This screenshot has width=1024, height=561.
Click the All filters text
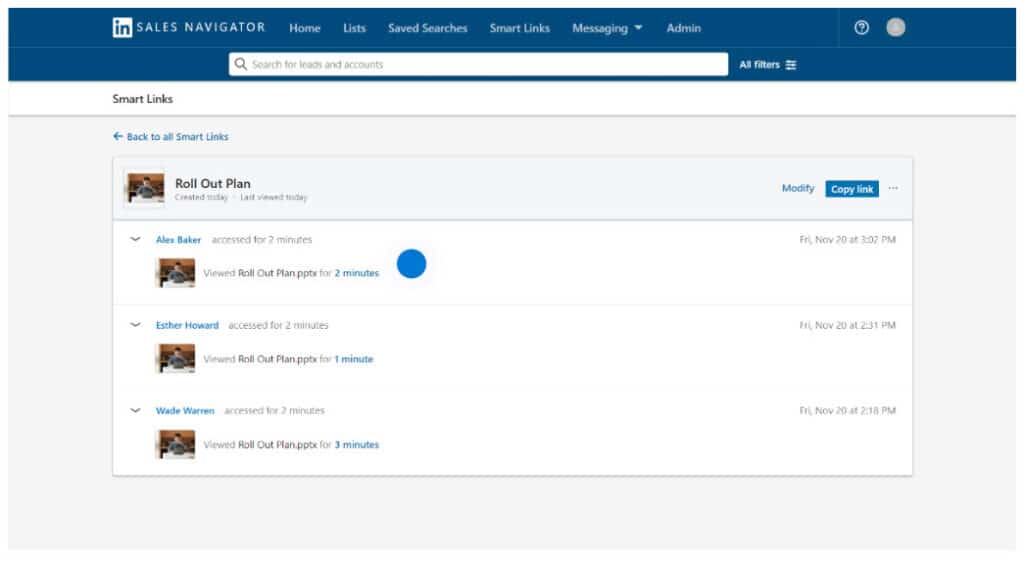(x=760, y=65)
